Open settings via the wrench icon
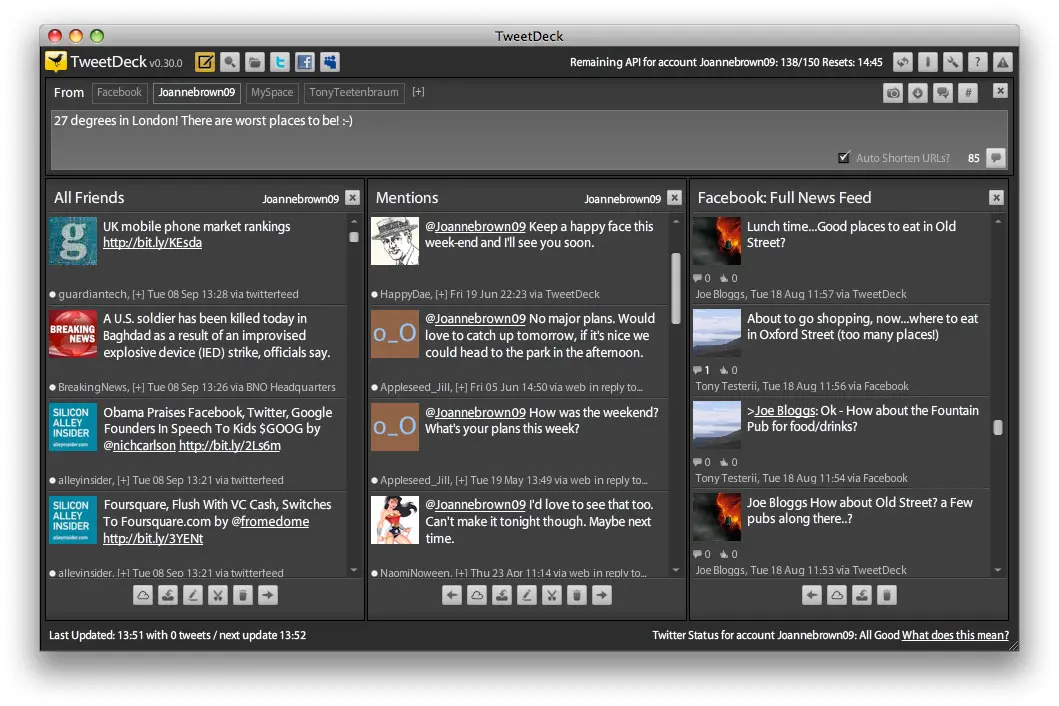1059x706 pixels. (953, 62)
